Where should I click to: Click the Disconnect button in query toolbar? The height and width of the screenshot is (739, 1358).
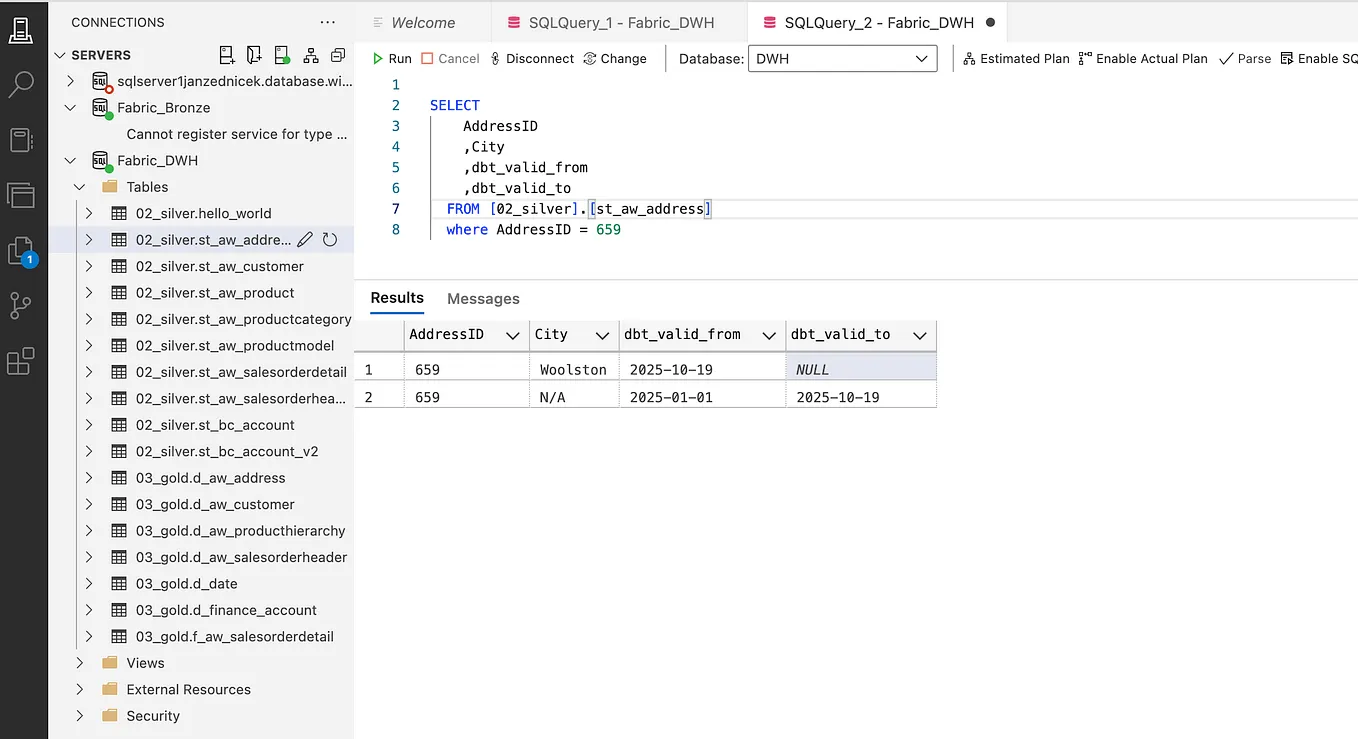(x=531, y=59)
